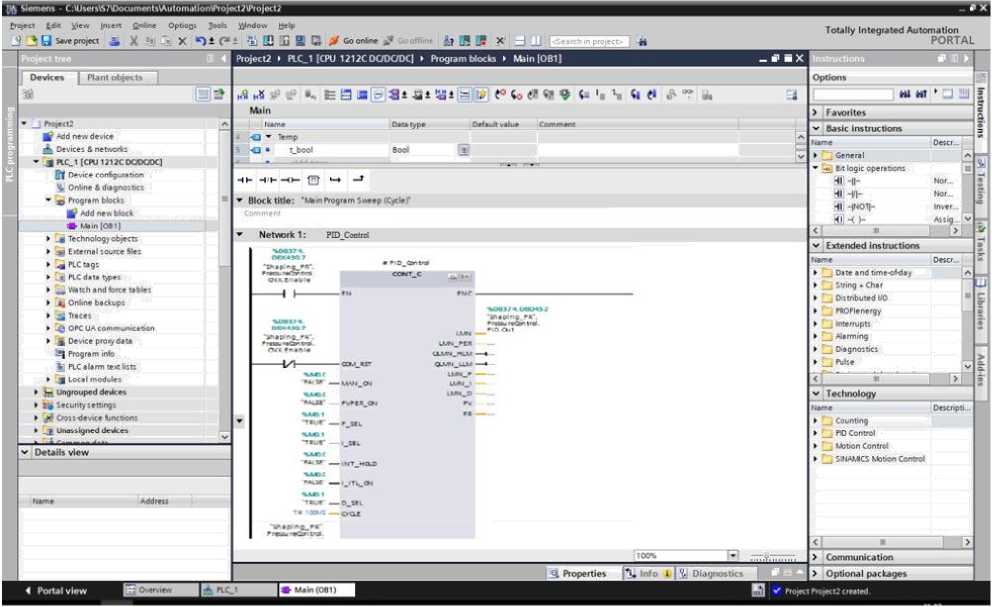Insert a normally open contact from favorites bar
Viewport: 992px width, 607px height.
pyautogui.click(x=245, y=180)
